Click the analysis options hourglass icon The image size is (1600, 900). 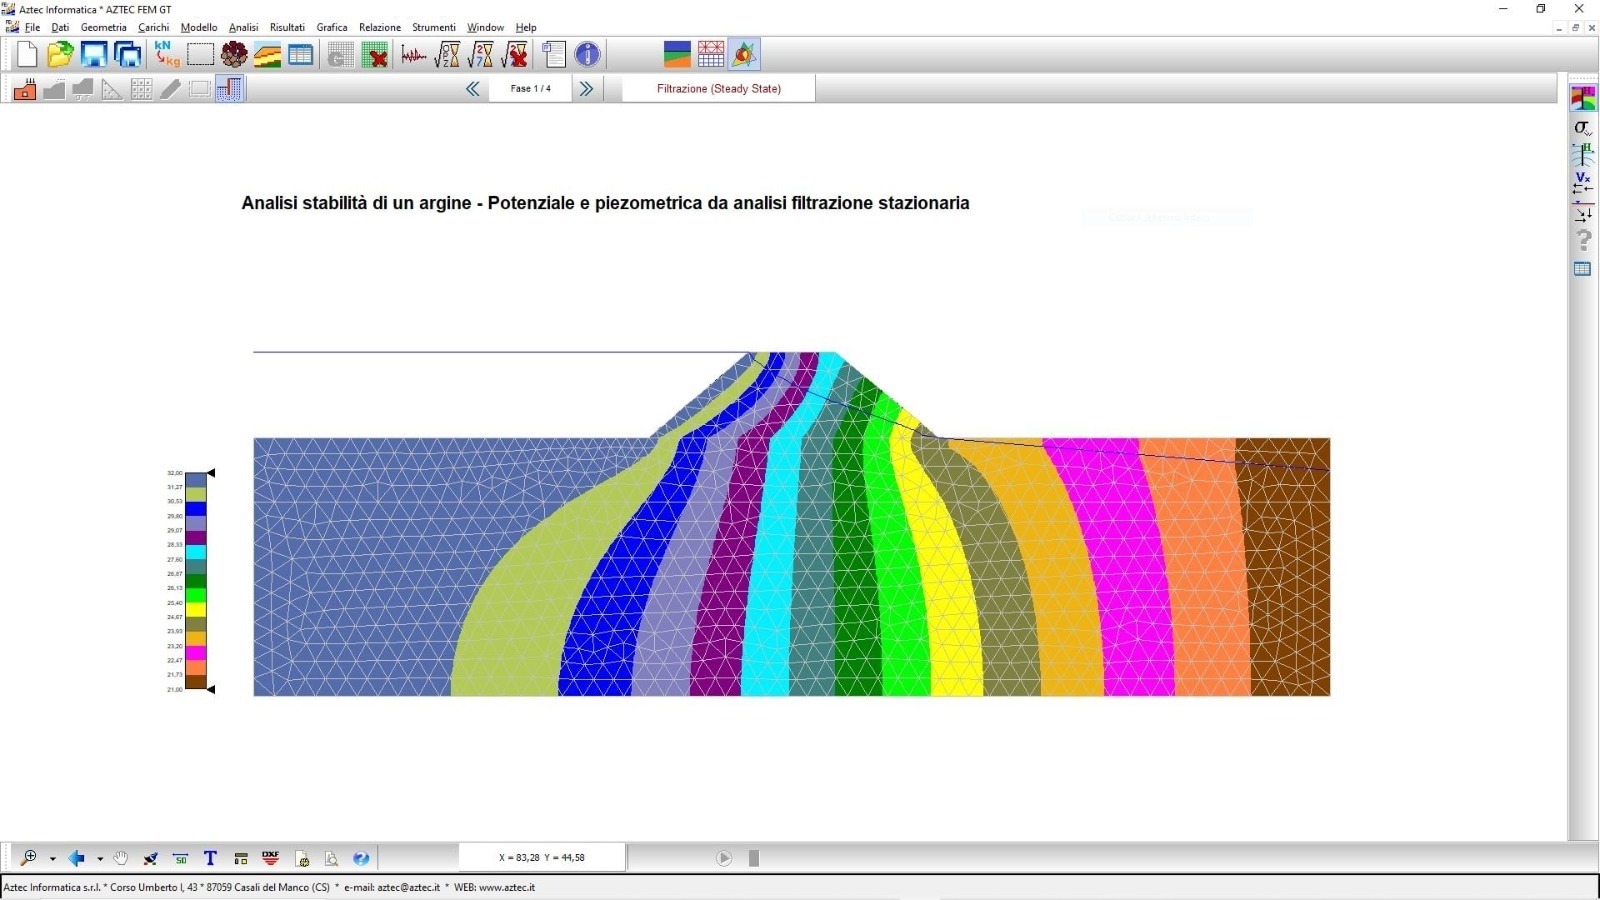pyautogui.click(x=447, y=55)
